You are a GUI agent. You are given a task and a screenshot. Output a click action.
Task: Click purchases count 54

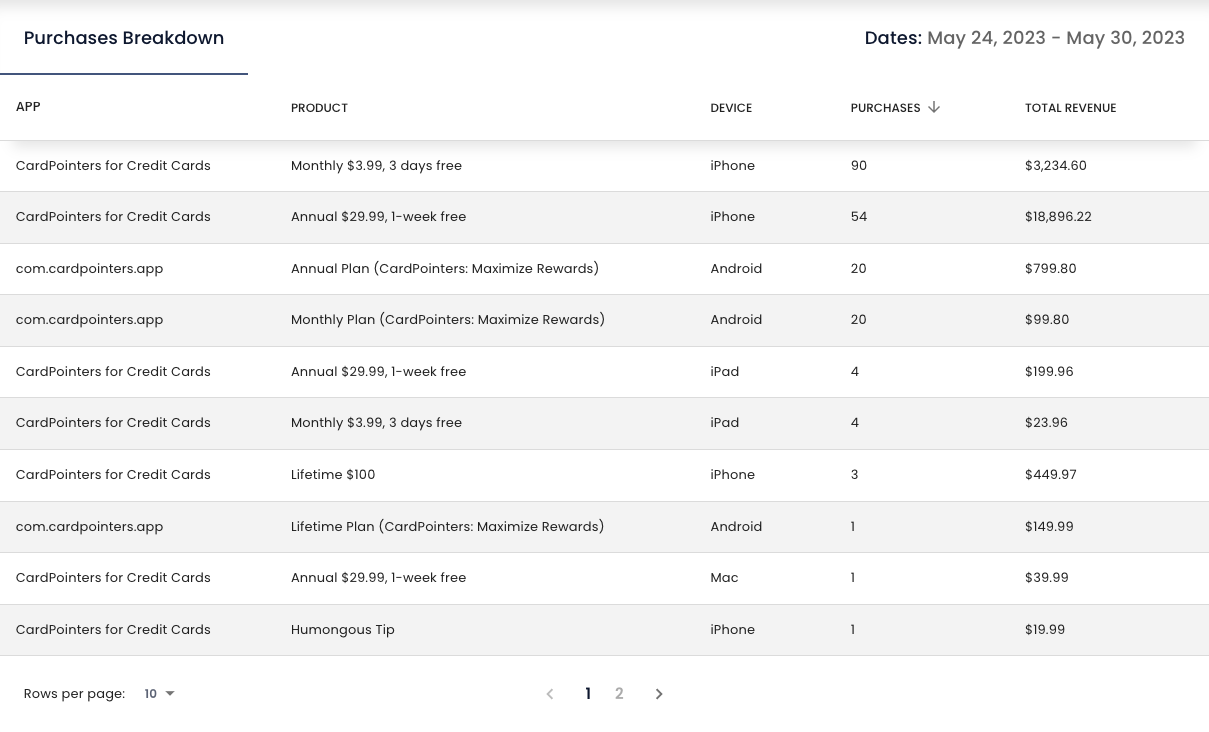(859, 217)
